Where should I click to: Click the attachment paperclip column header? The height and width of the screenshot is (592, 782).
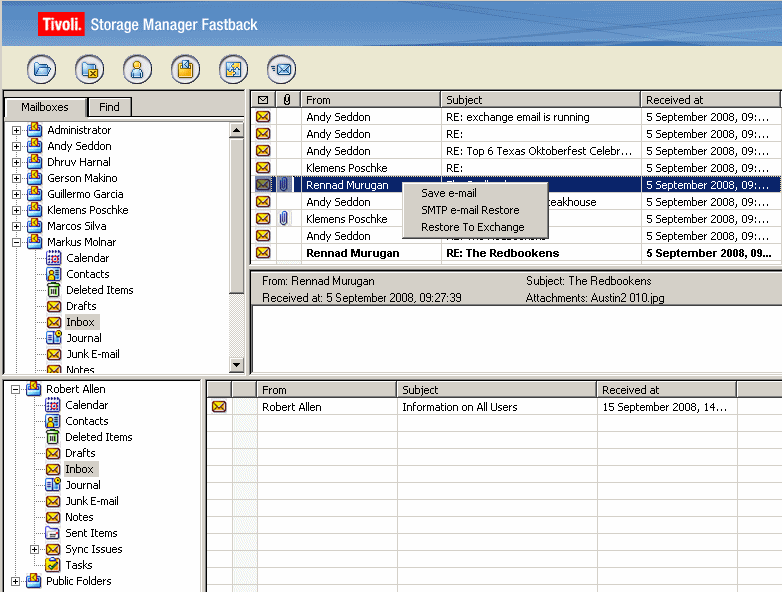pos(287,100)
